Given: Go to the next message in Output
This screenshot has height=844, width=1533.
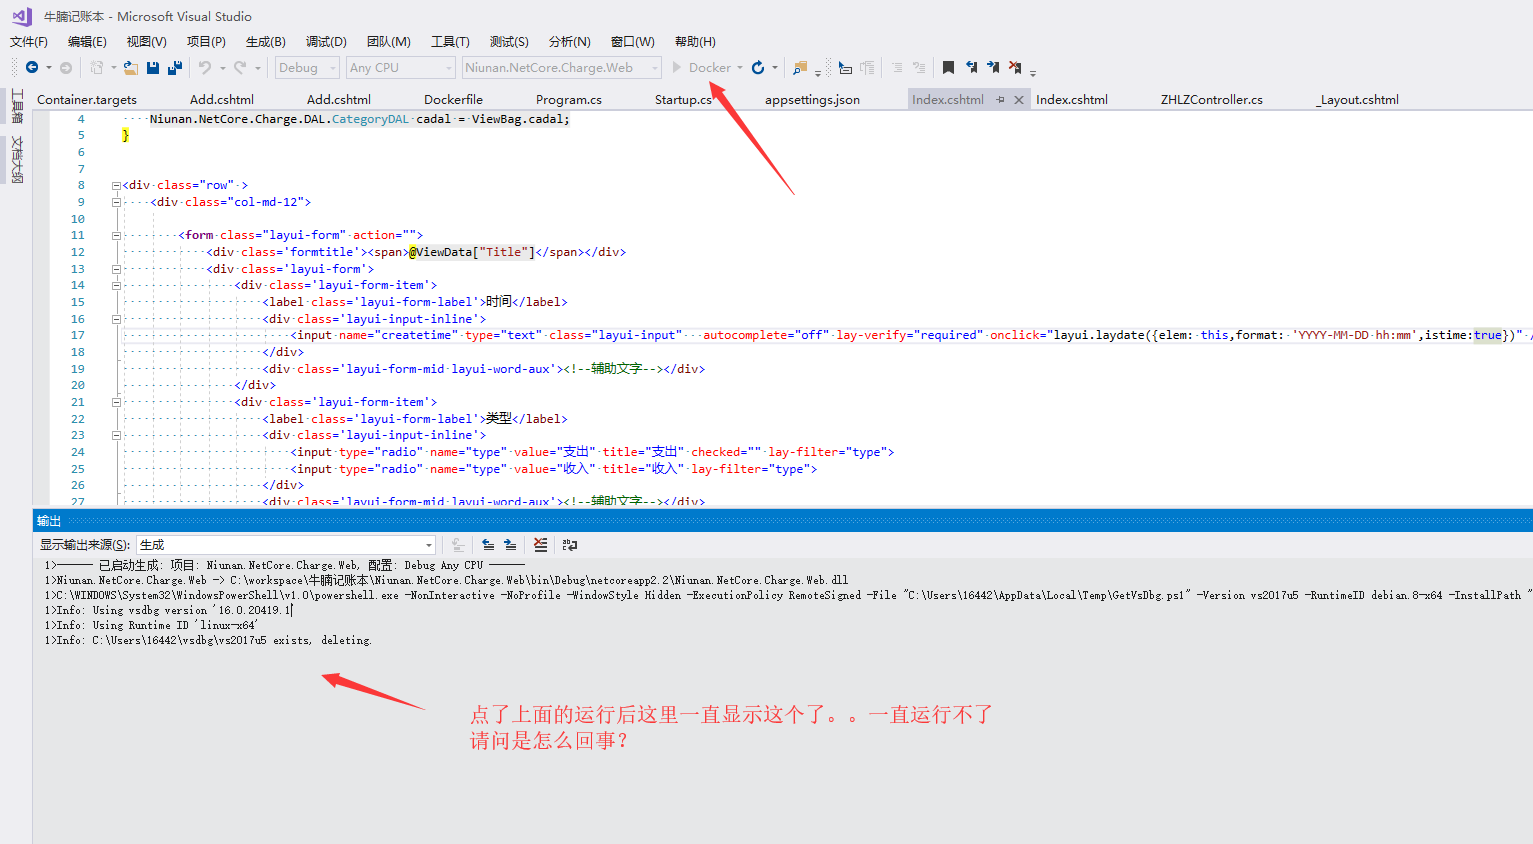Looking at the screenshot, I should (x=510, y=545).
